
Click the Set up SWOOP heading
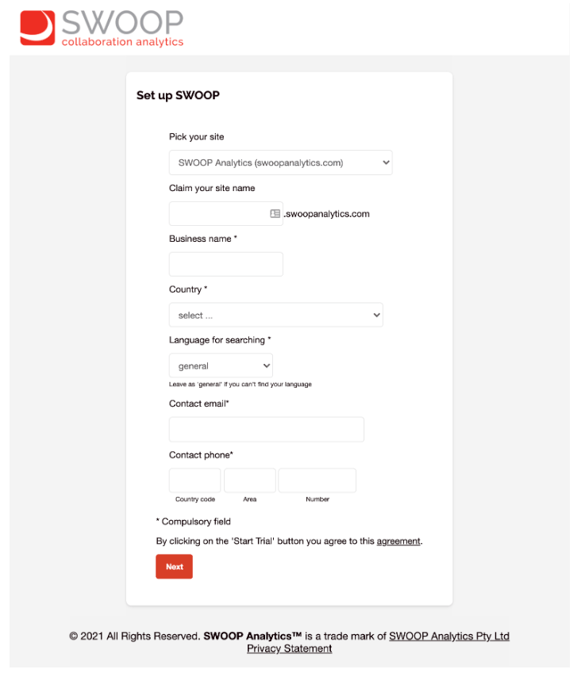pyautogui.click(x=178, y=95)
